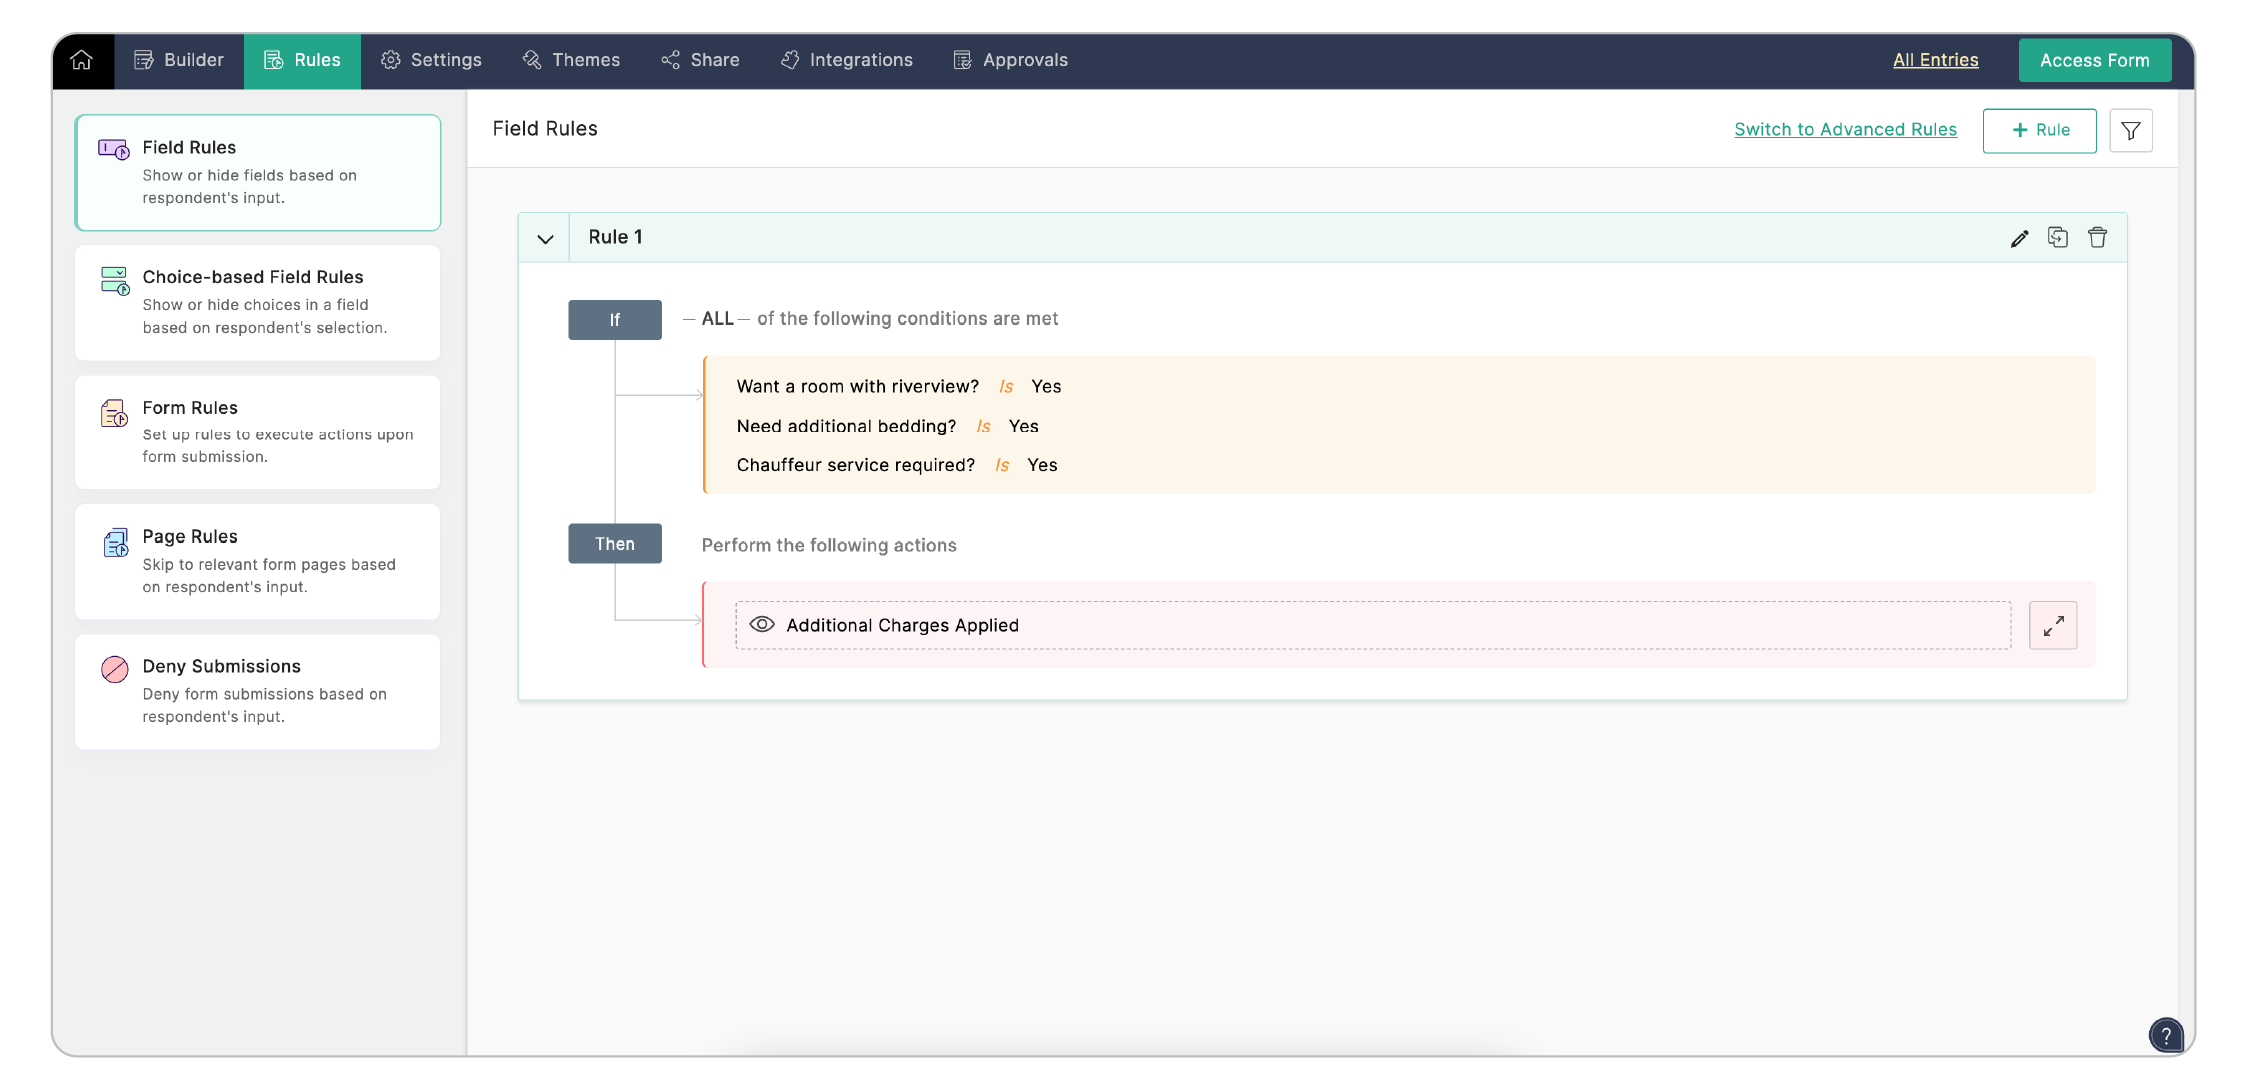Click the Access Form button
This screenshot has height=1090, width=2248.
pos(2094,60)
